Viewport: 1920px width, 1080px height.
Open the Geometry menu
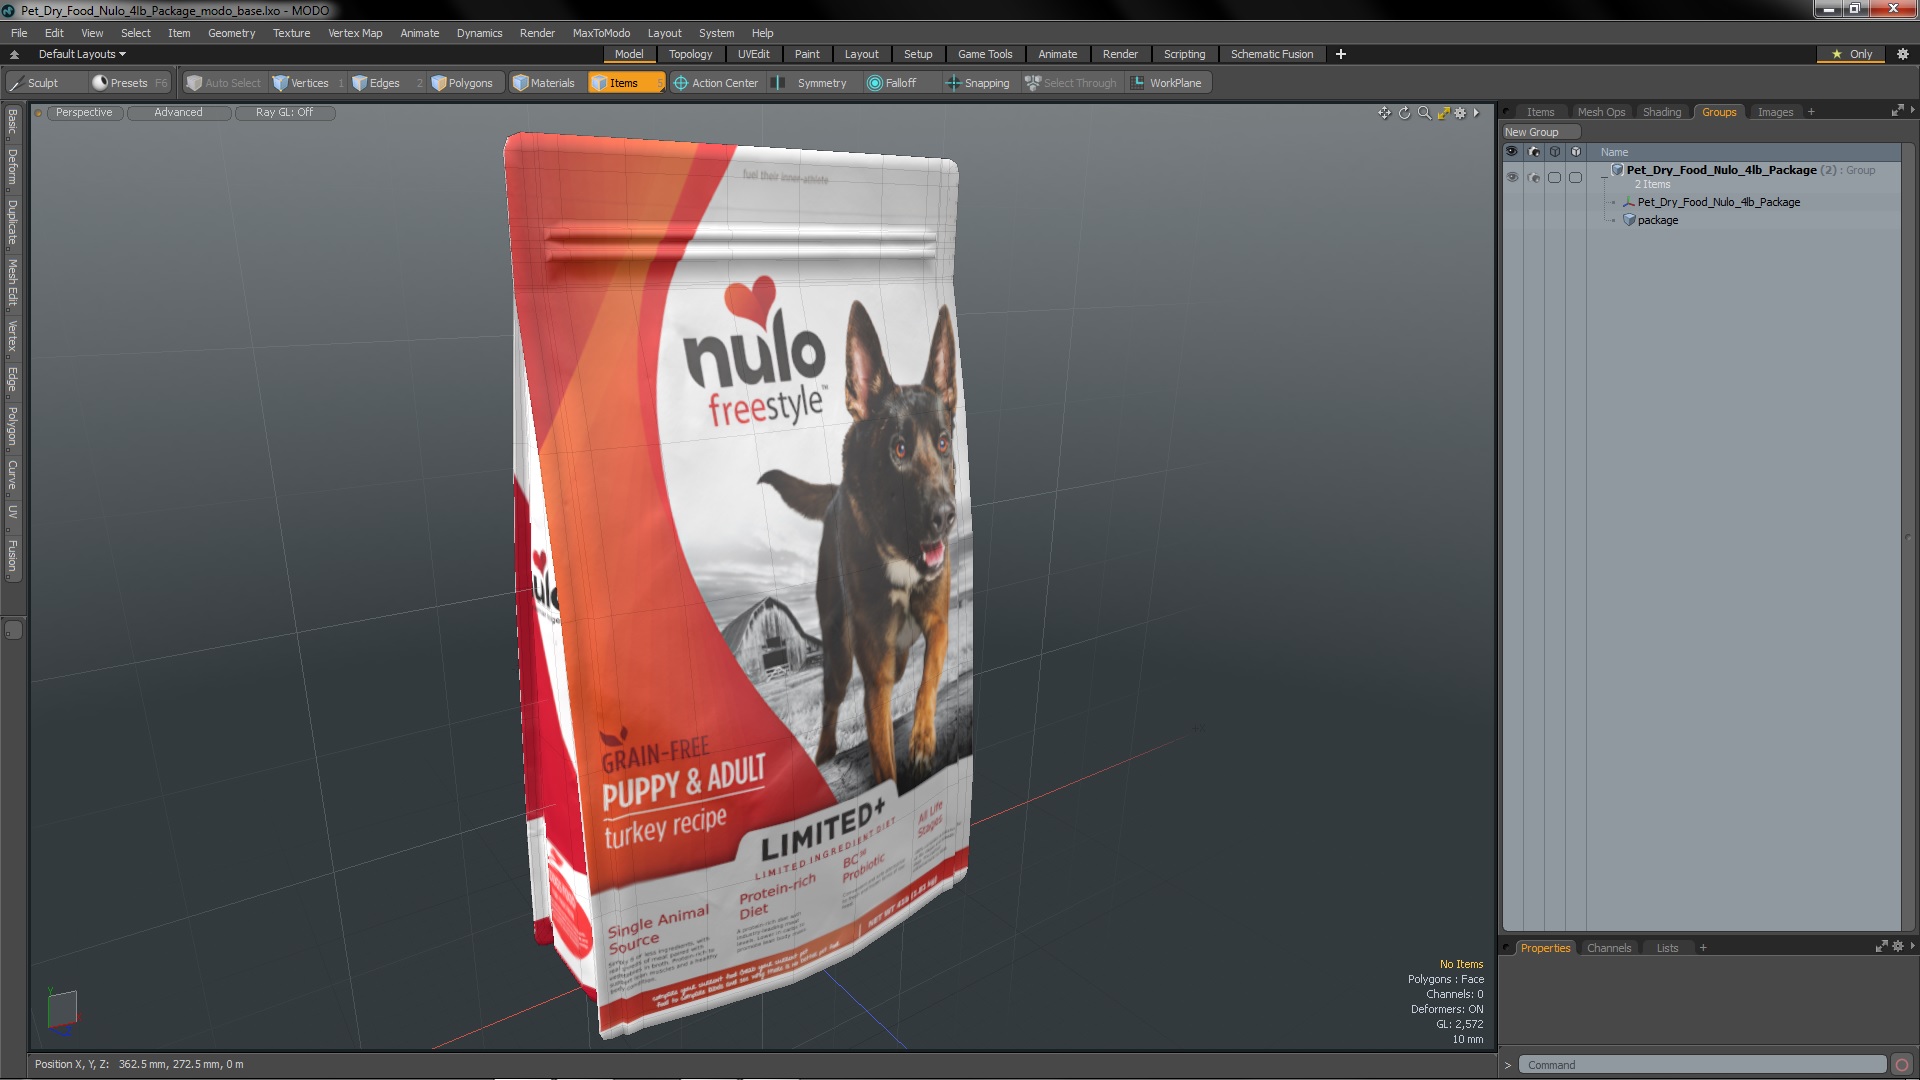[x=231, y=33]
